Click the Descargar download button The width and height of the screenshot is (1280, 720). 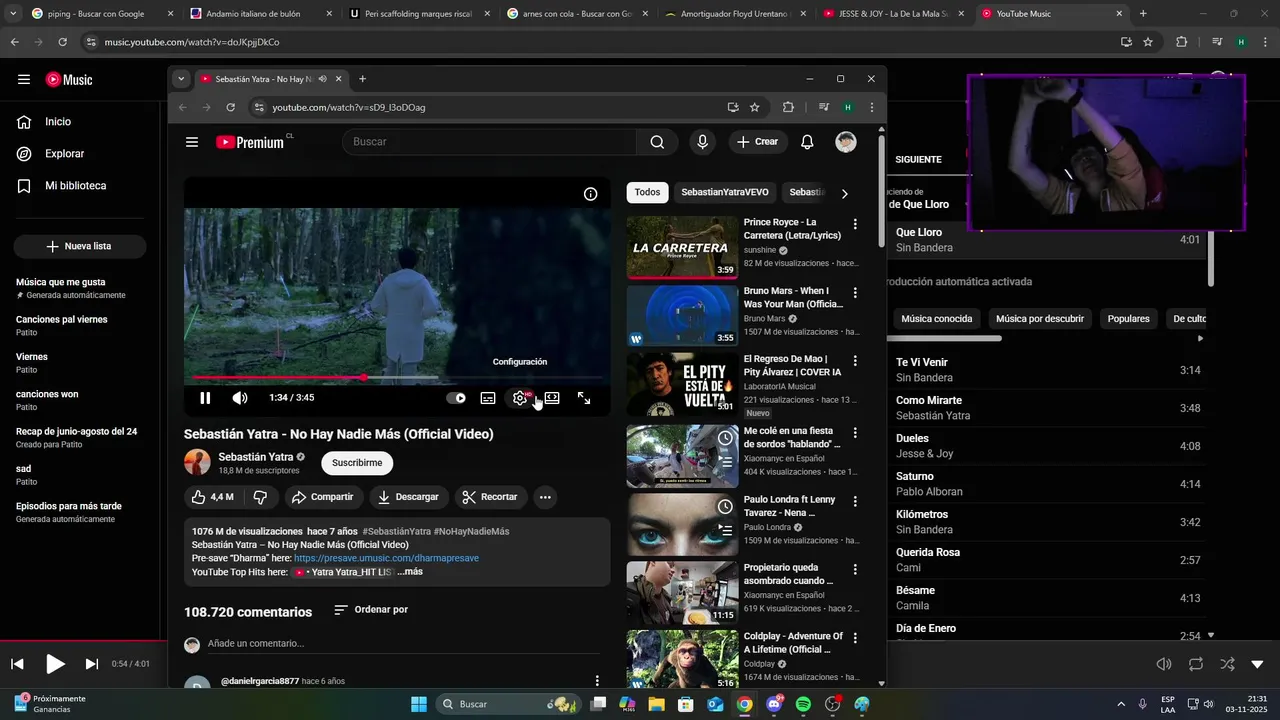[x=408, y=497]
